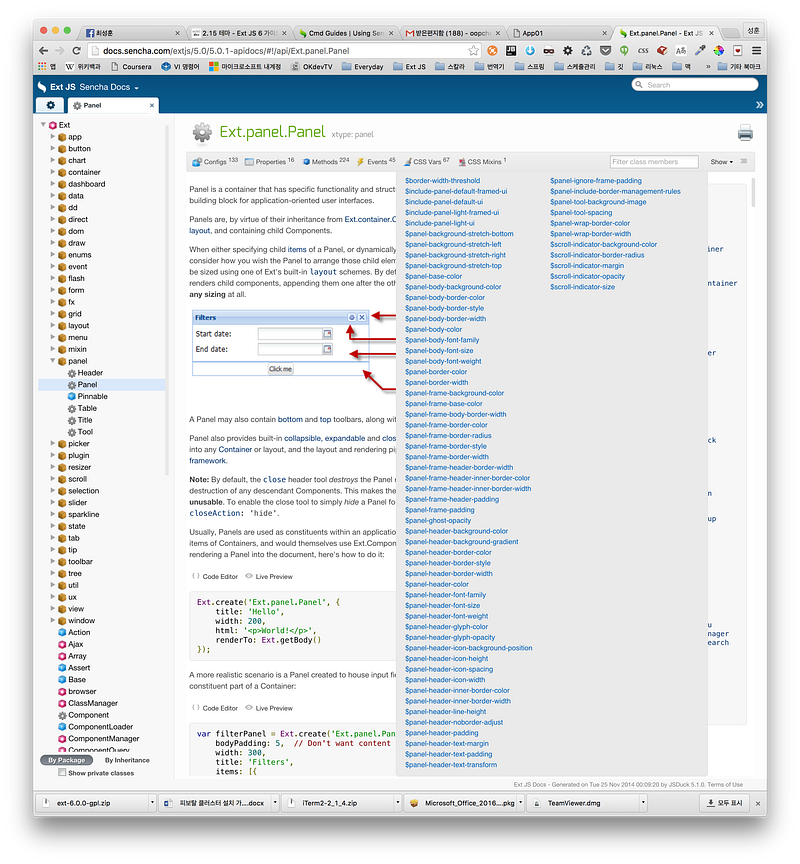The height and width of the screenshot is (864, 800).
Task: Click the gear icon next to Ext.panel.Panel title
Action: coord(202,133)
